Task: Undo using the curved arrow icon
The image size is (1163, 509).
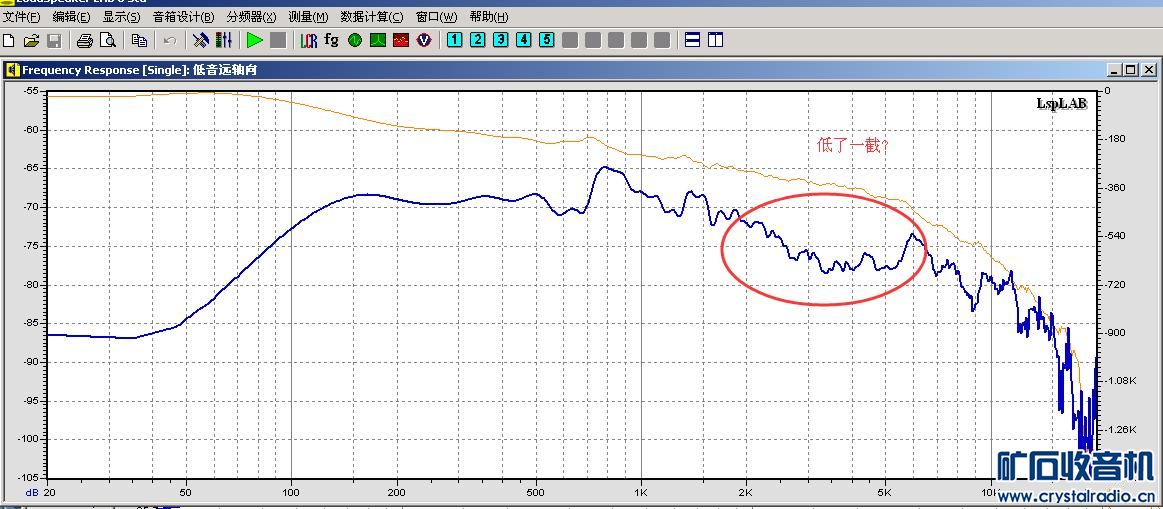Action: pos(170,40)
